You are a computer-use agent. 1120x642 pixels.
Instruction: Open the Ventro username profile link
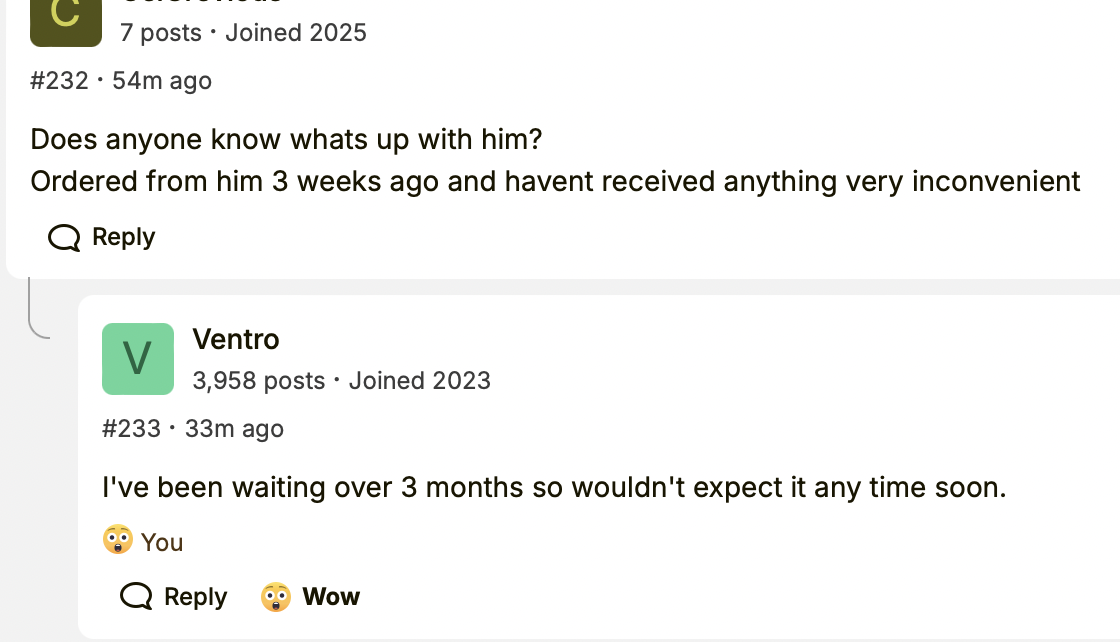click(235, 339)
